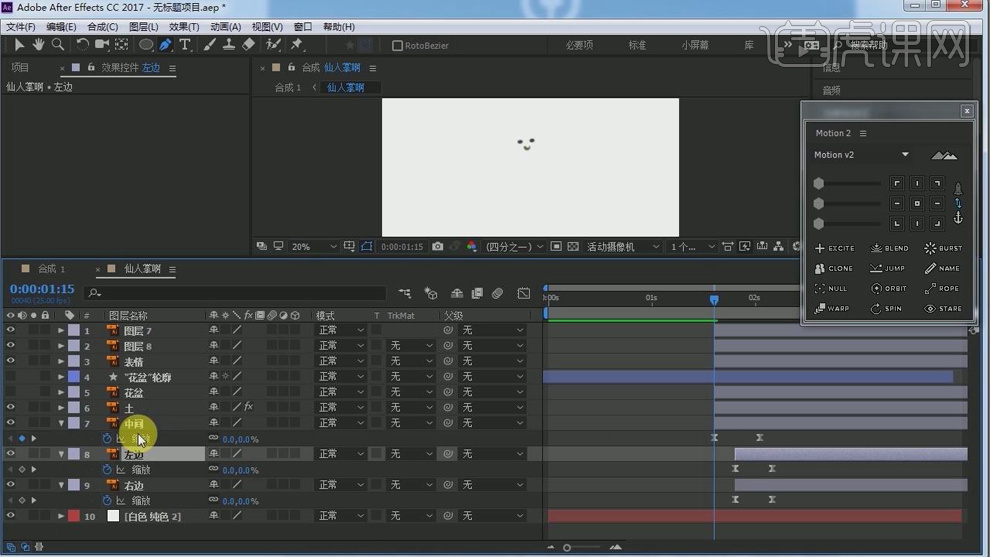Select the Puppet Pin tool
990x557 pixels.
point(296,45)
